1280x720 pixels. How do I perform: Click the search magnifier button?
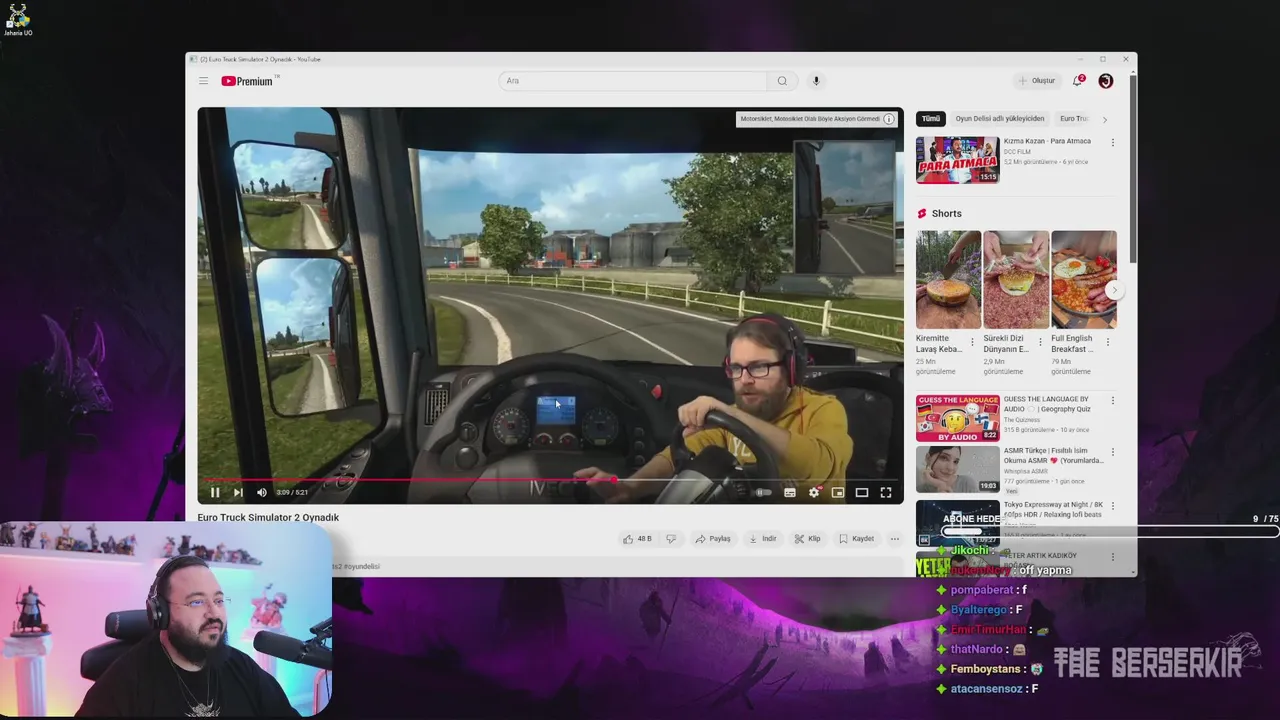(782, 81)
